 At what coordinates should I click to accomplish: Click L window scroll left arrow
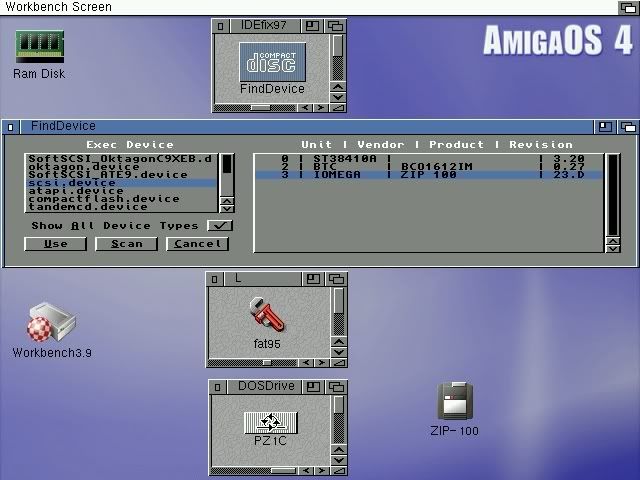click(306, 363)
